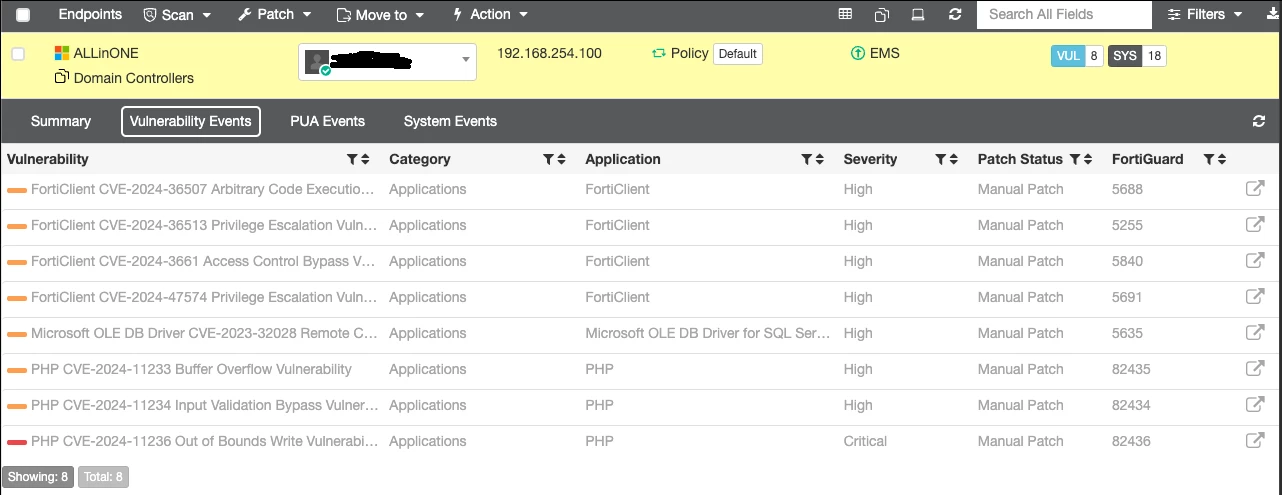1282x495 pixels.
Task: Open the System Events tab
Action: coord(450,121)
